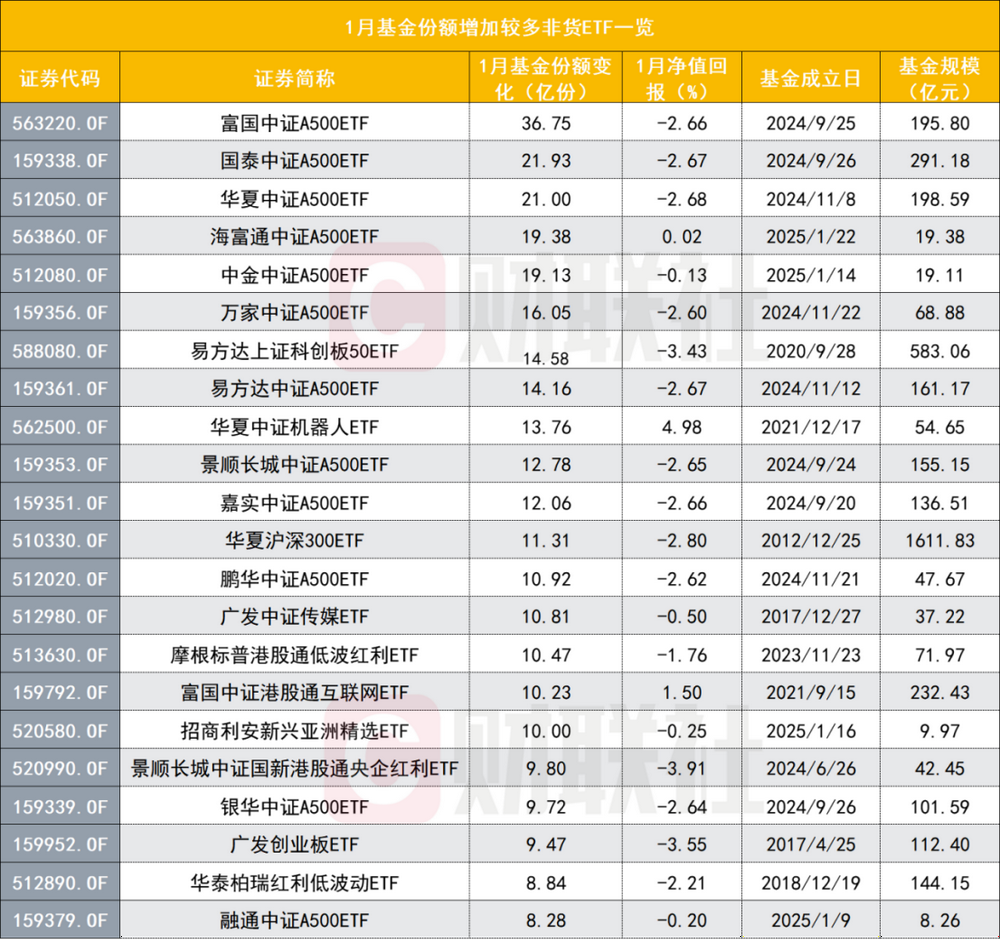Click the table title '1月基金份额增加较多非货ETF一览'
This screenshot has height=940, width=1000.
click(499, 27)
